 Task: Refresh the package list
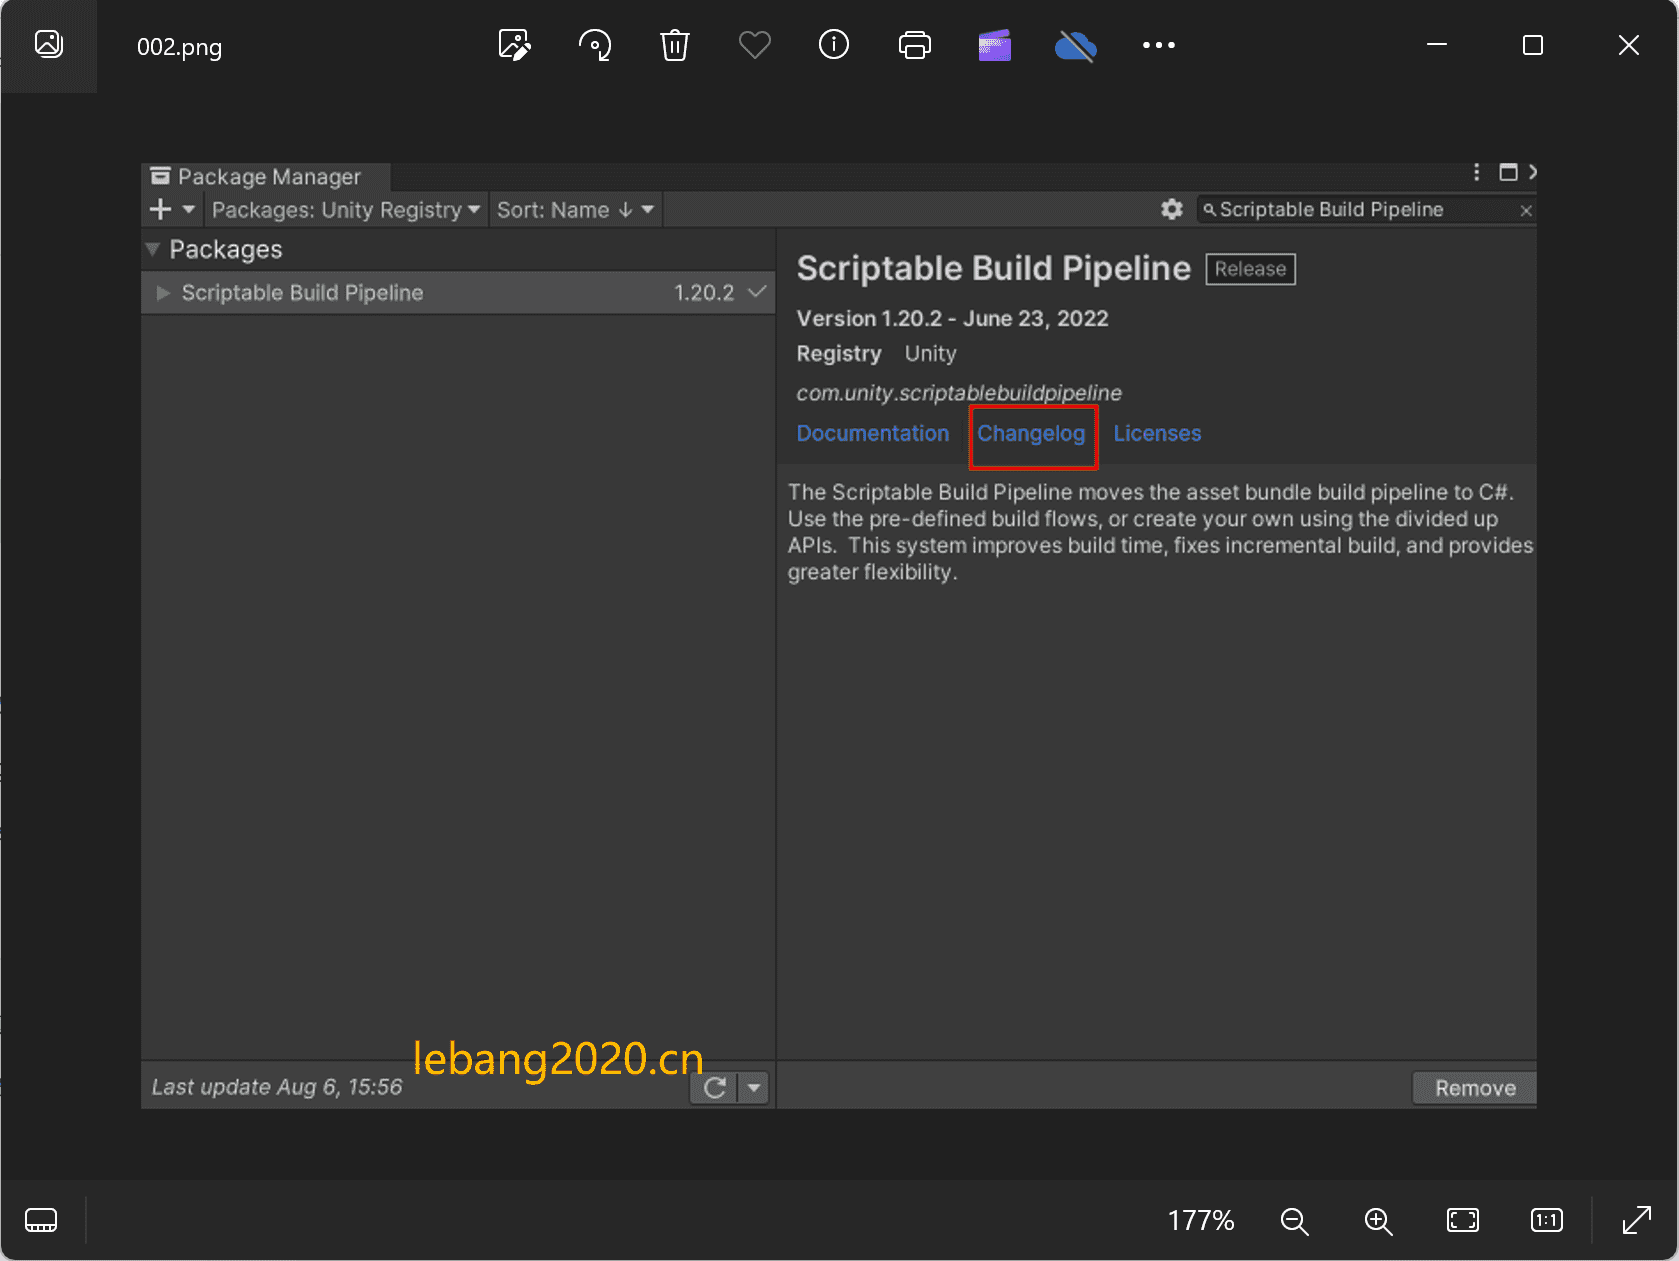[x=714, y=1088]
